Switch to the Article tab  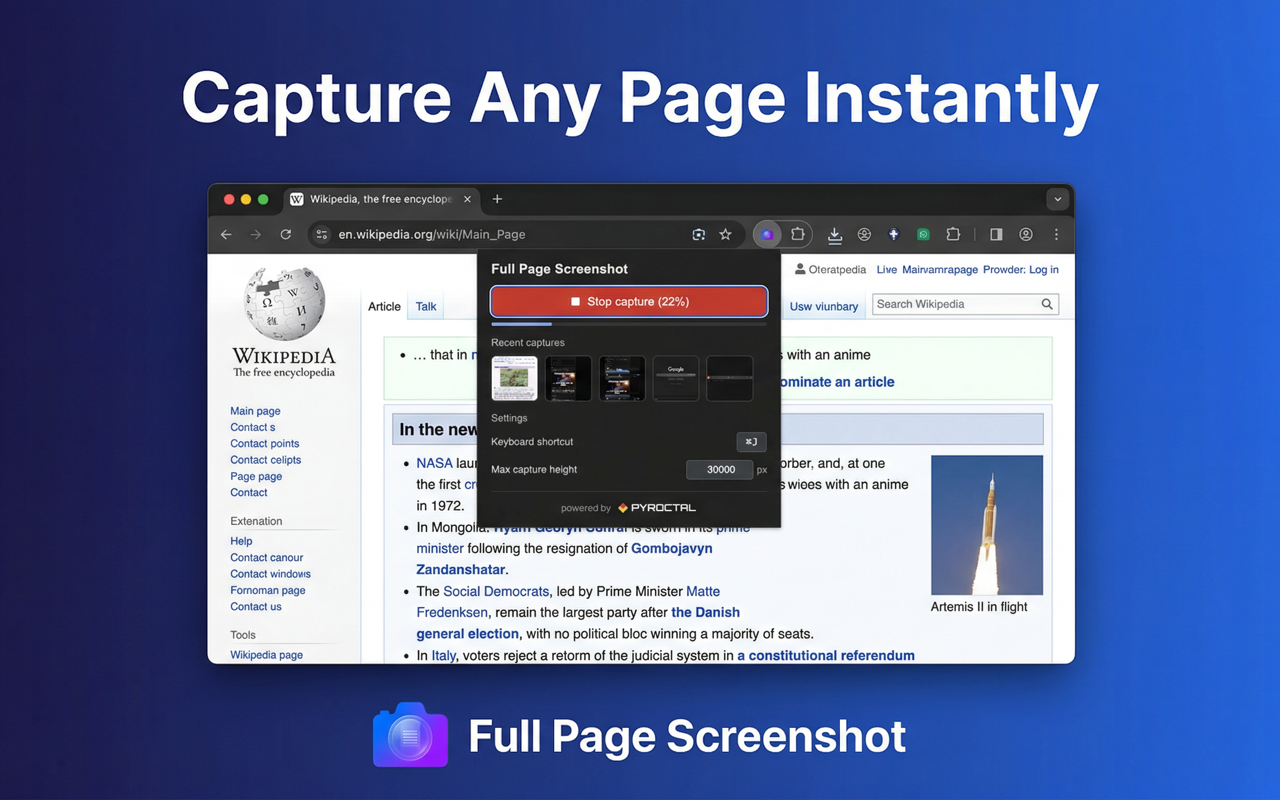(384, 306)
